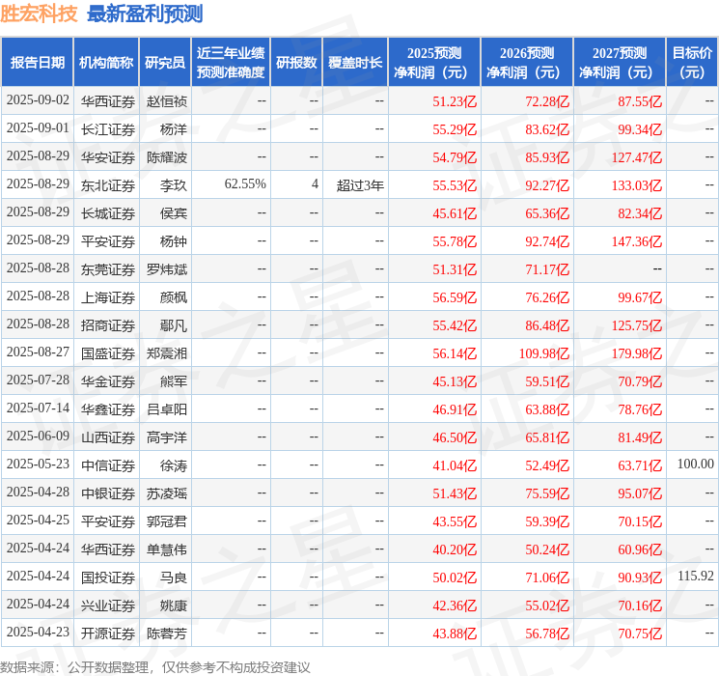Click the 109.98亿 forecast value

click(544, 354)
